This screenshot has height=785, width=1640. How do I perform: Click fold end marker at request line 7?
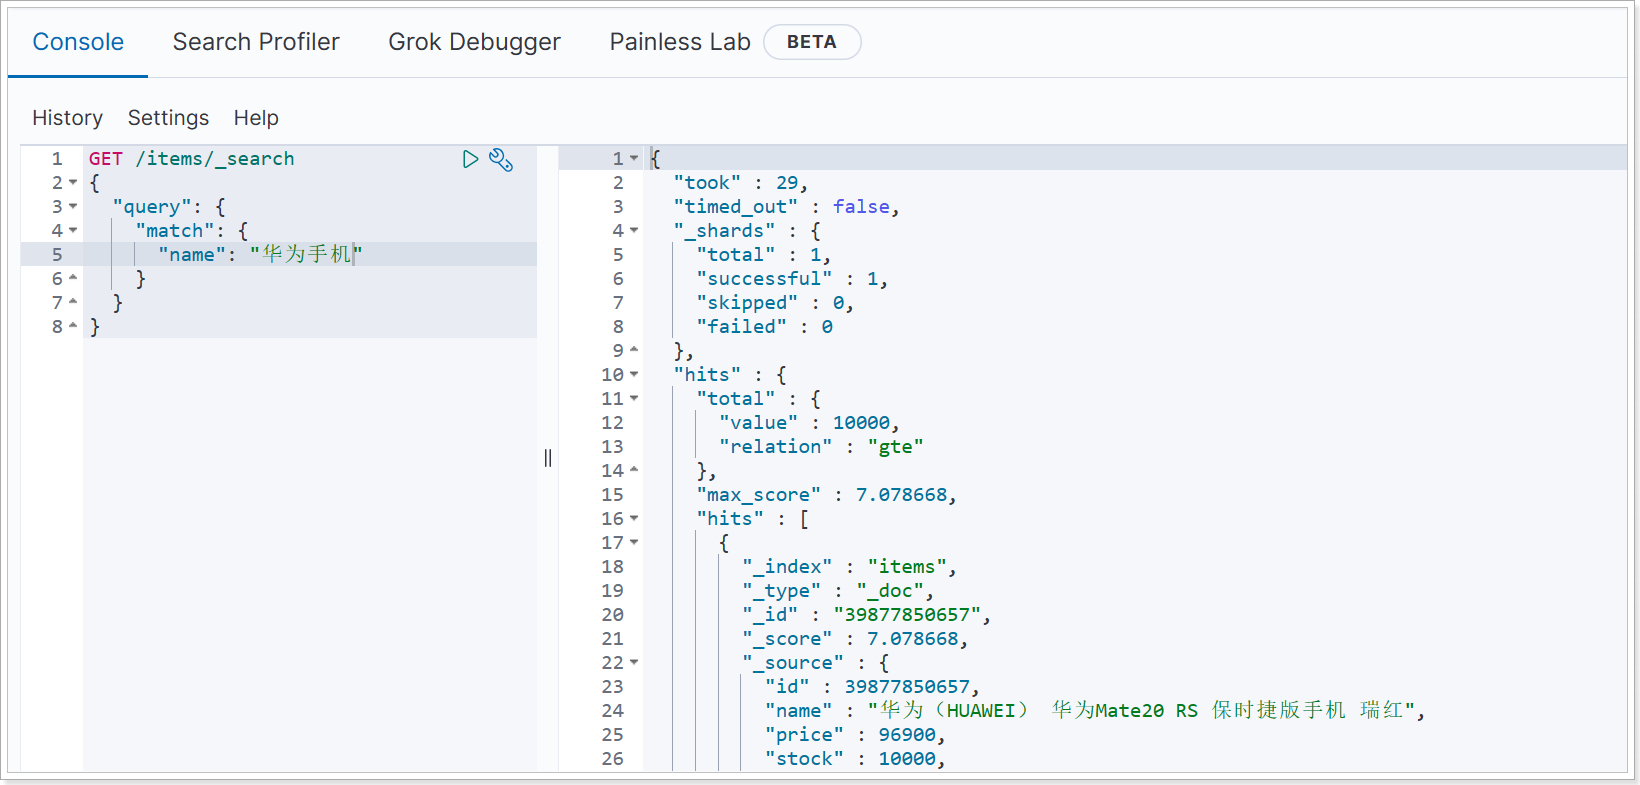pyautogui.click(x=73, y=302)
